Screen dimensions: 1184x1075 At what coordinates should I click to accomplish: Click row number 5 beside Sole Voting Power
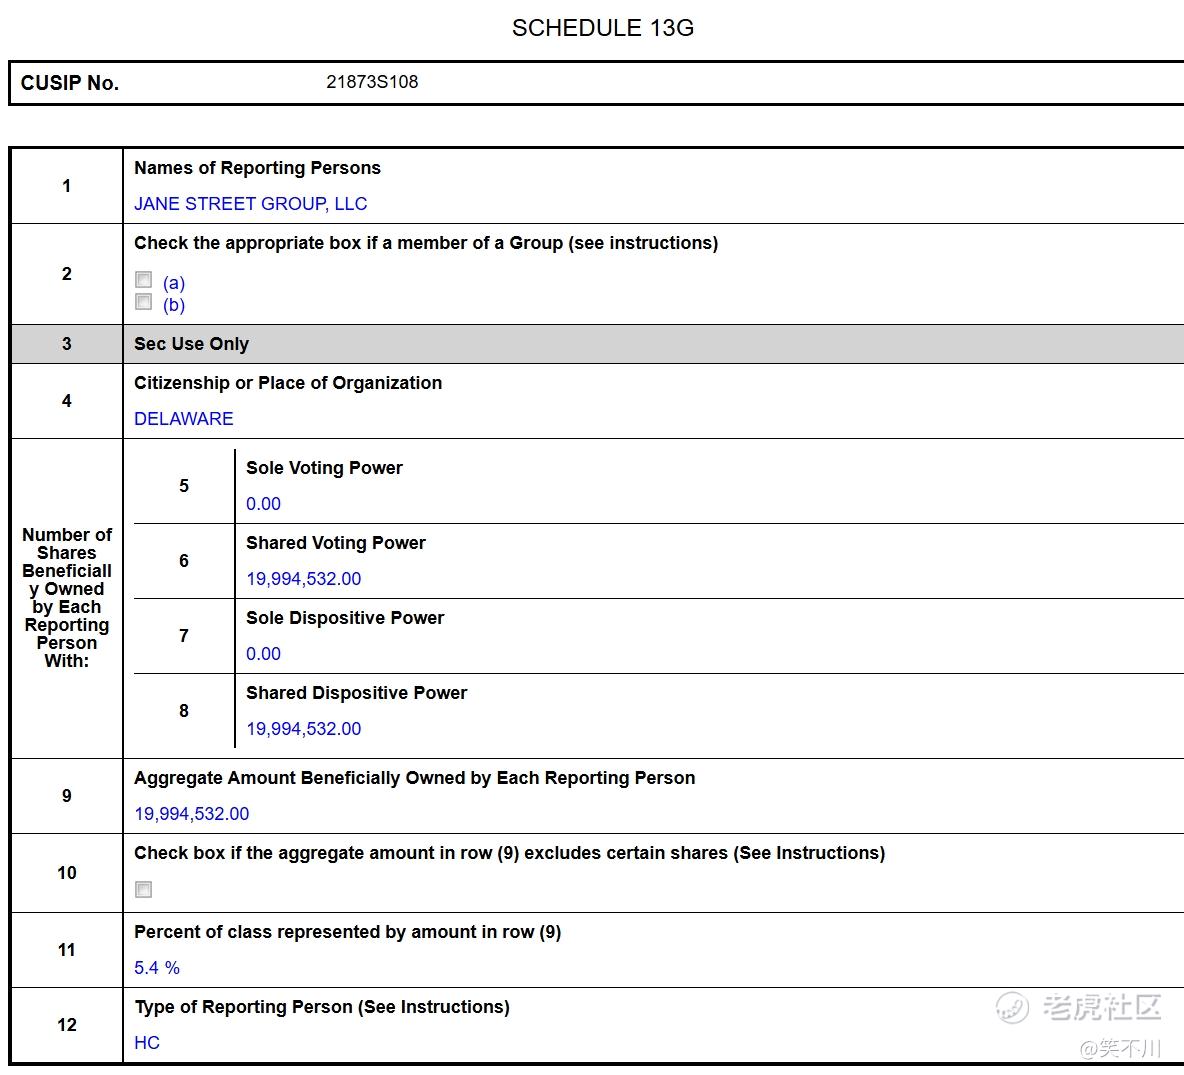coord(183,486)
